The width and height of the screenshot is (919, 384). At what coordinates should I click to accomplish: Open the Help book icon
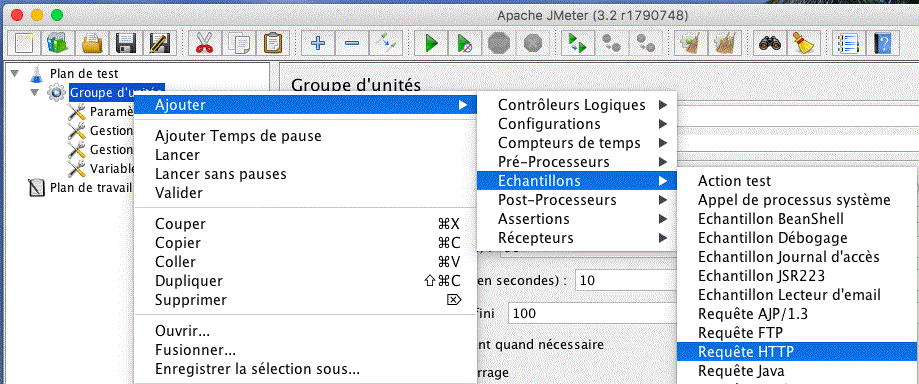point(882,43)
